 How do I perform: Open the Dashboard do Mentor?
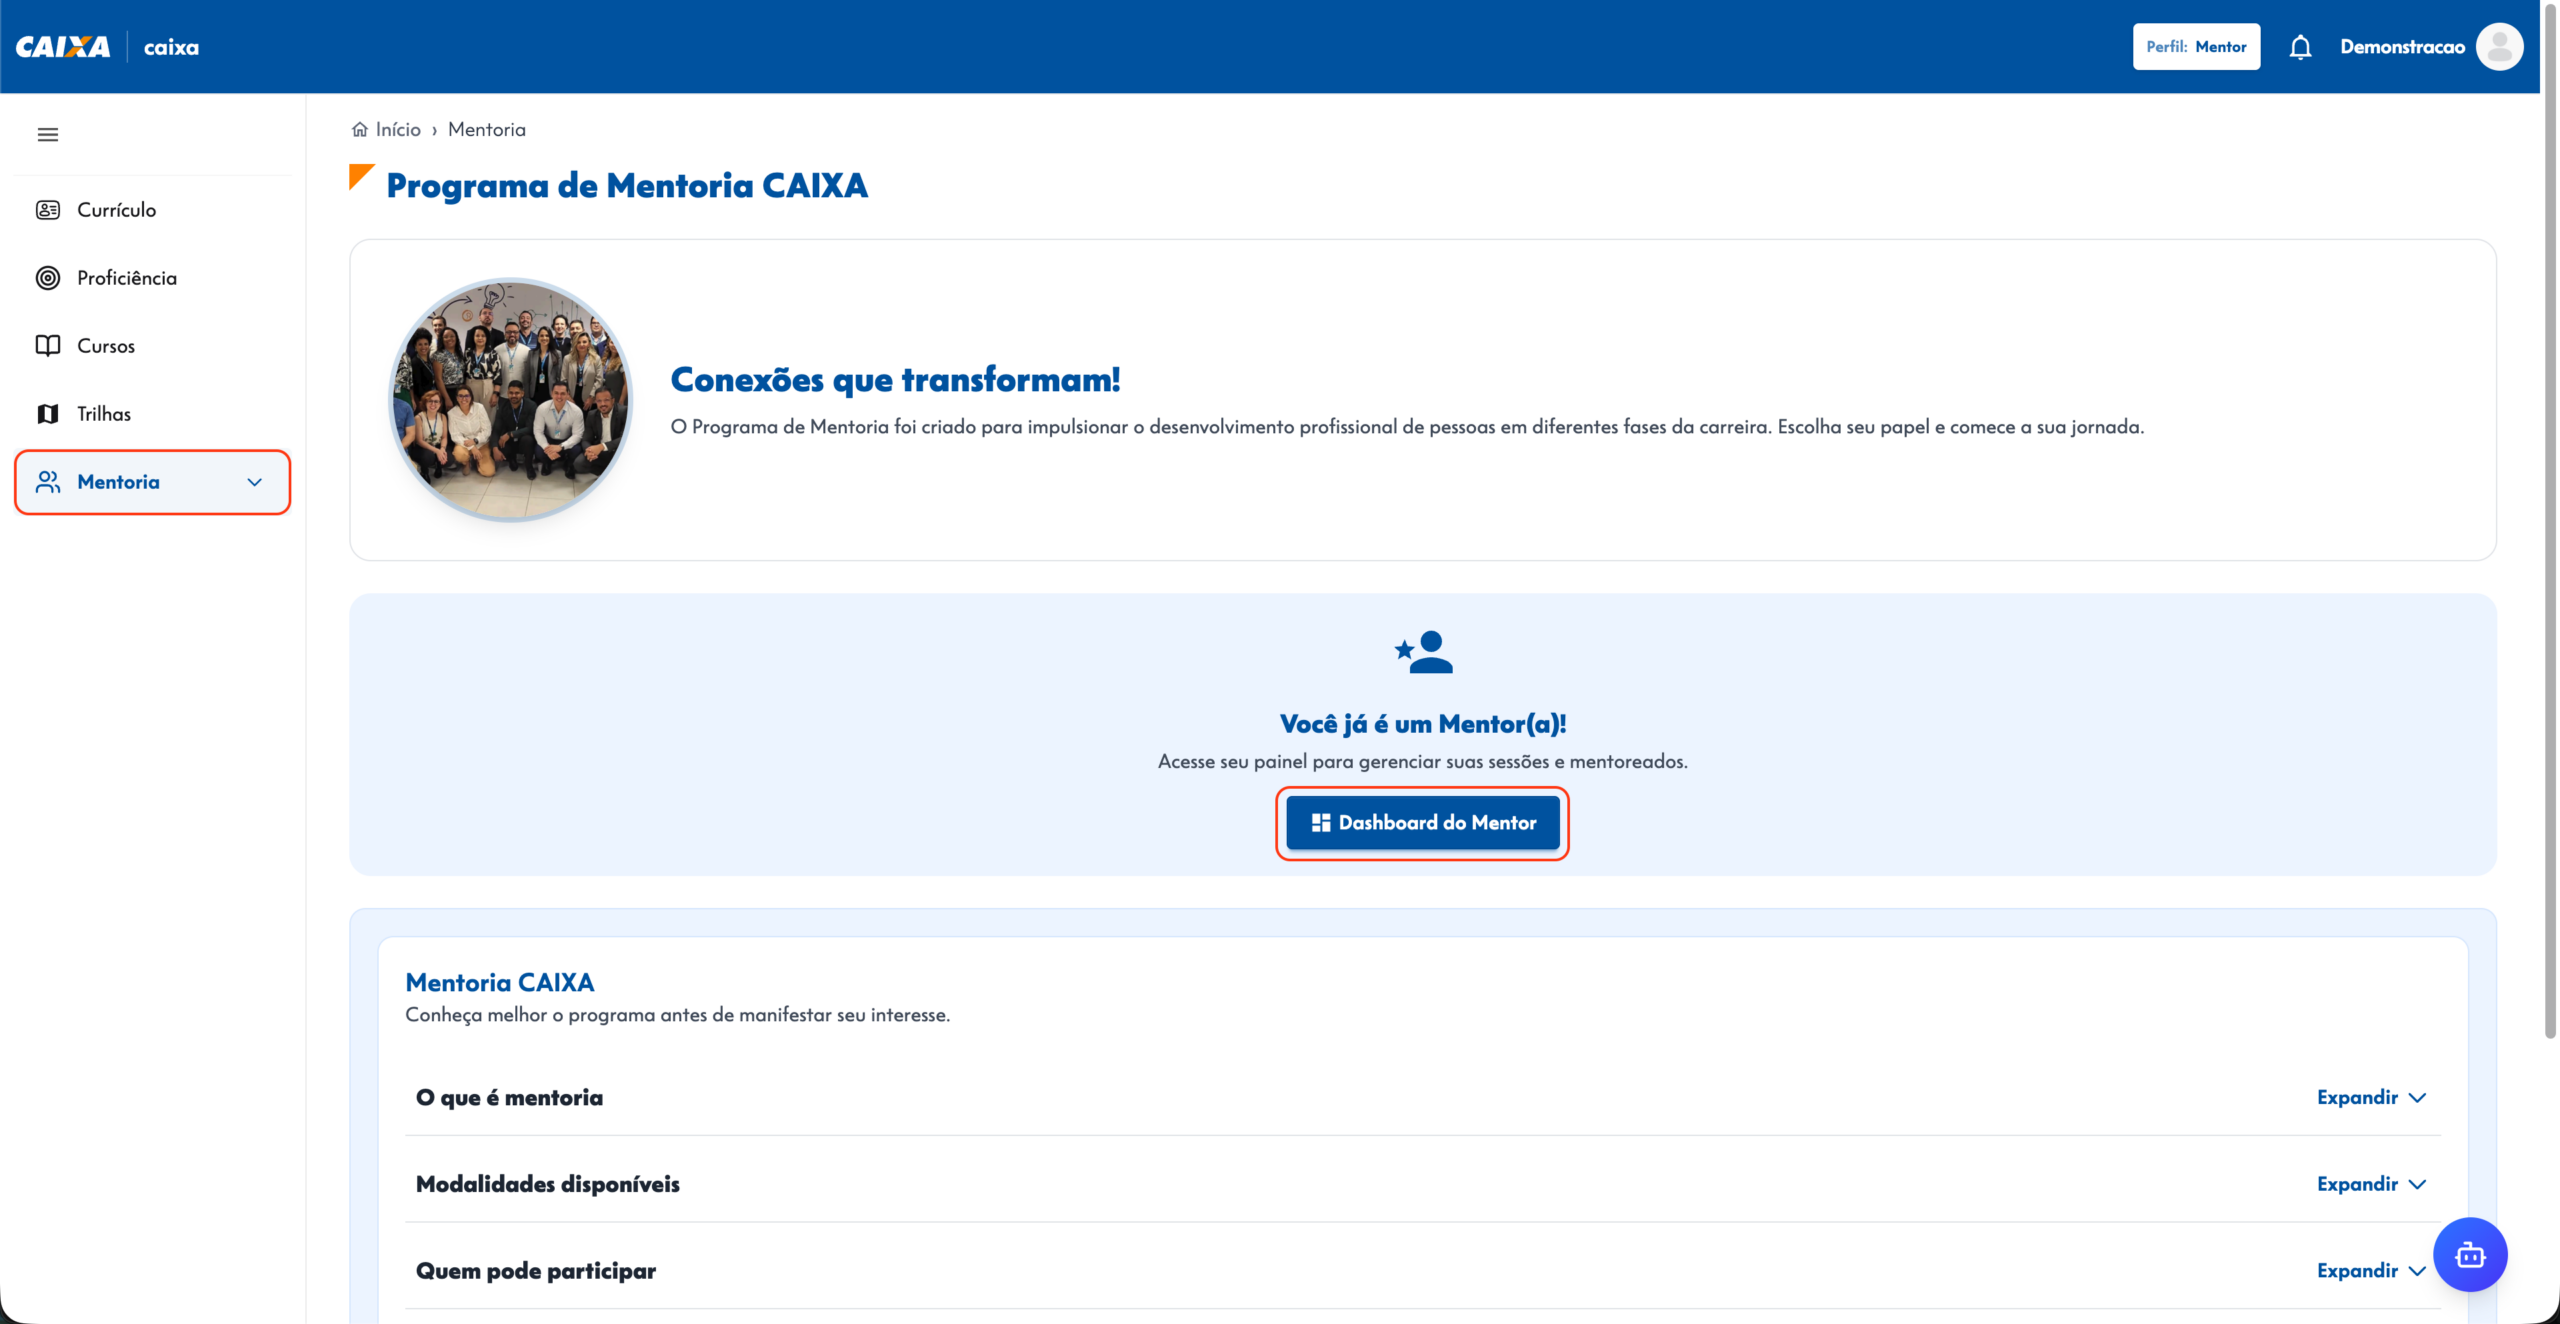(1422, 822)
